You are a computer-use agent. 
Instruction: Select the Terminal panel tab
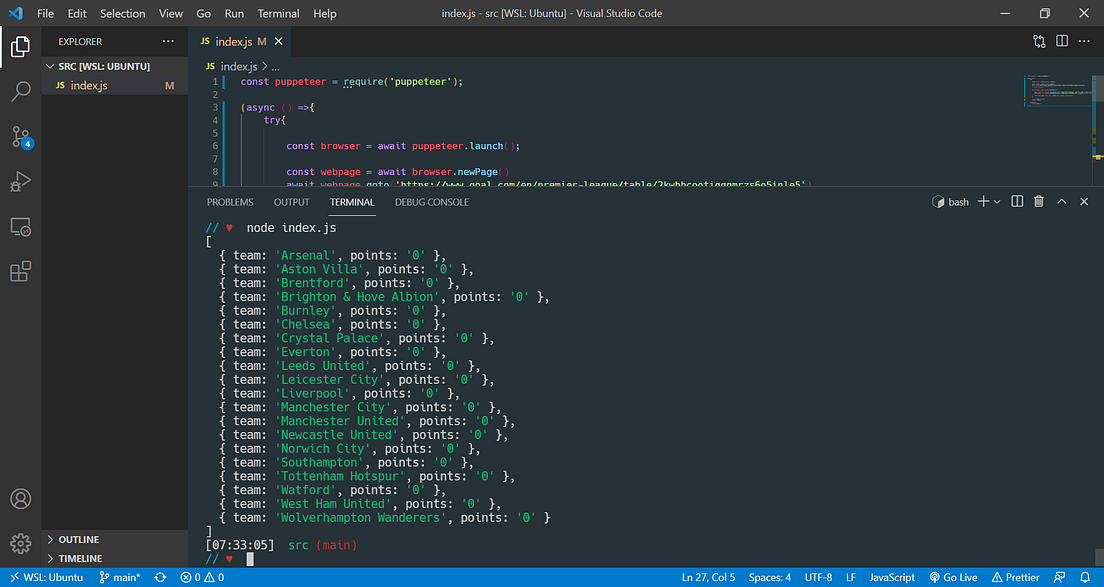(352, 202)
